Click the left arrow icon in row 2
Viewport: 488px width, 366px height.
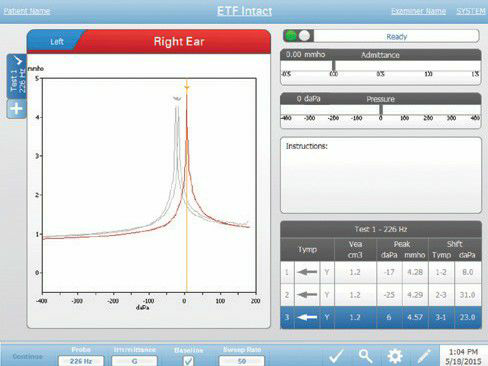tap(307, 295)
